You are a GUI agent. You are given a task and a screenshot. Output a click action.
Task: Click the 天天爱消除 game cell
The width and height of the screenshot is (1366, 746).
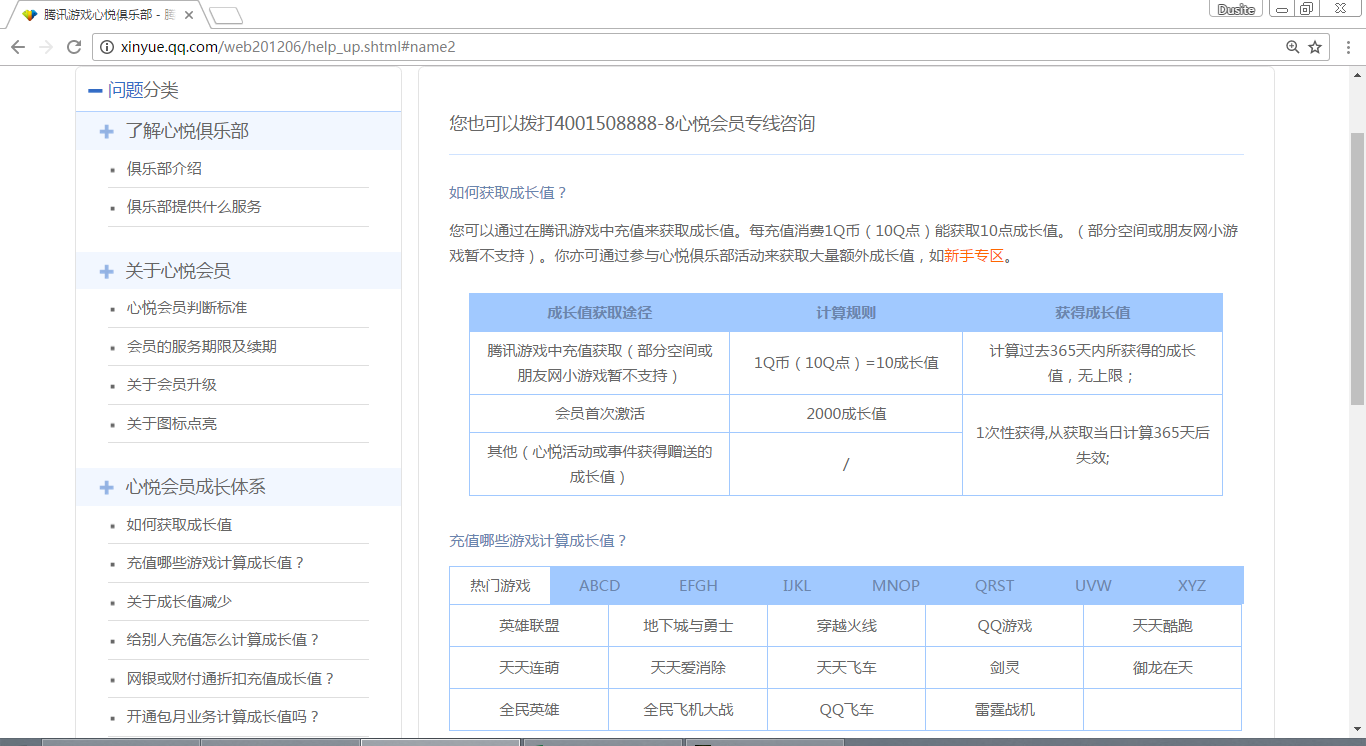pos(688,668)
